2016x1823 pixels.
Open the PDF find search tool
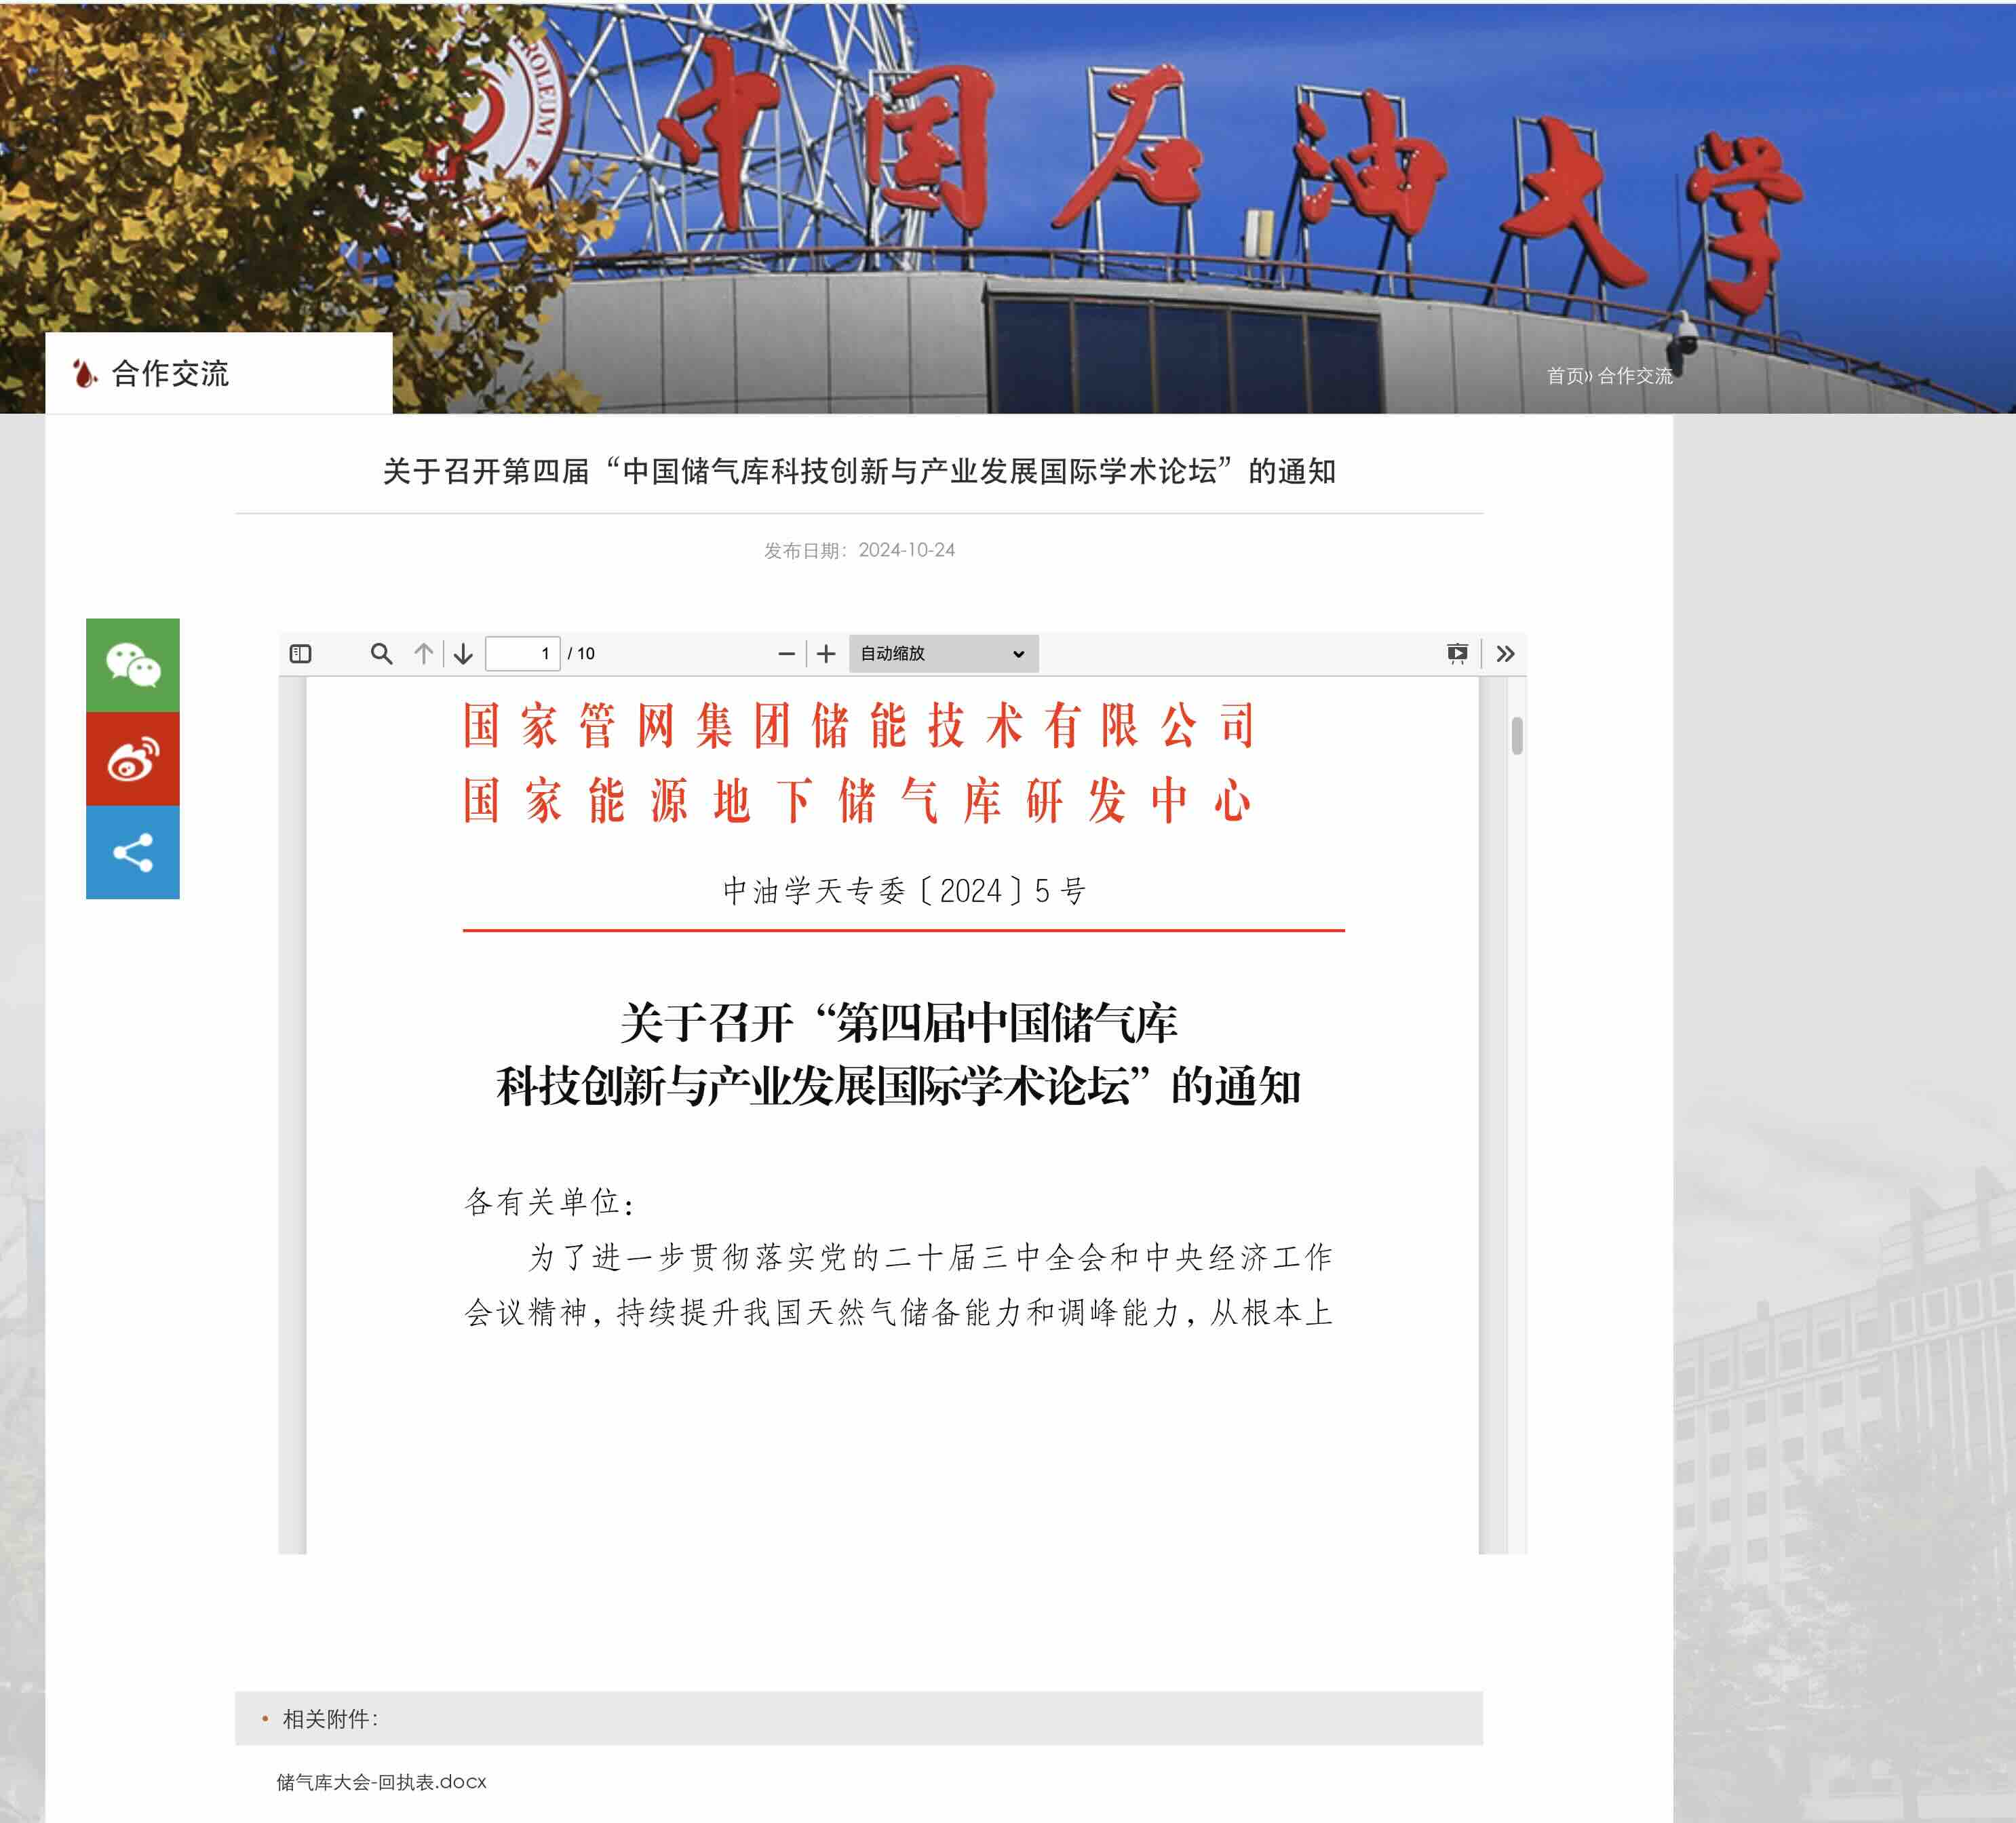[x=381, y=654]
